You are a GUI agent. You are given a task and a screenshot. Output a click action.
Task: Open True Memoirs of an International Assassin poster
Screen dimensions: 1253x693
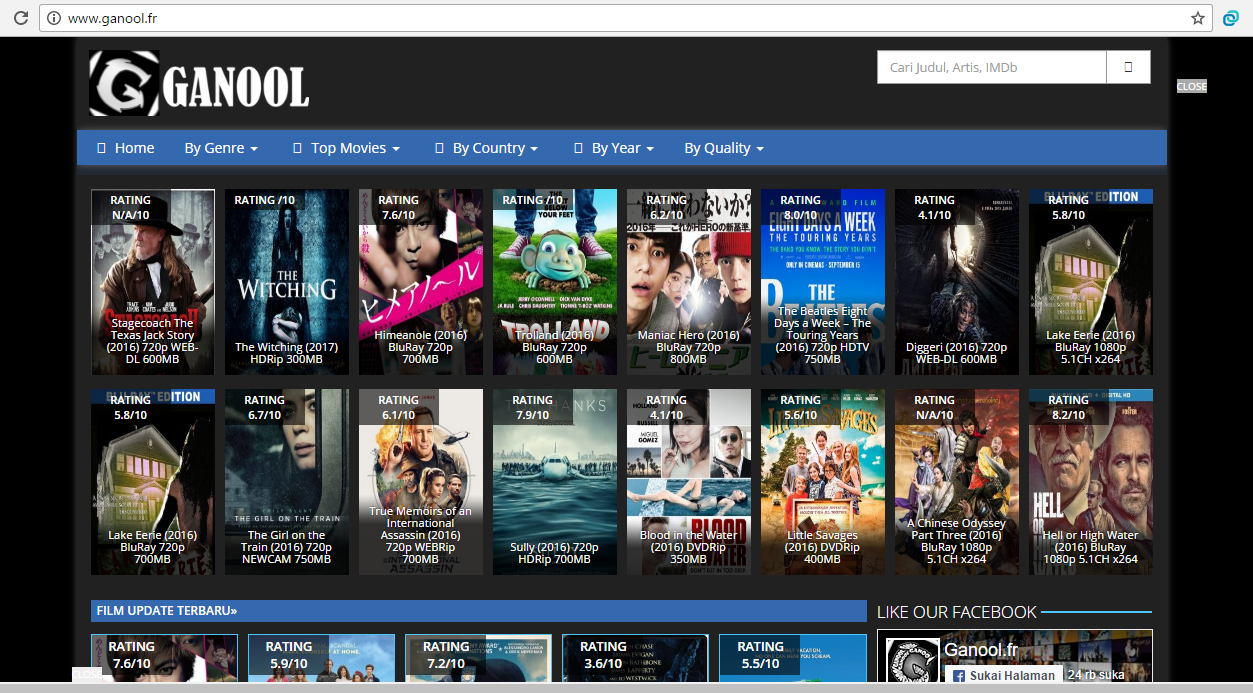pyautogui.click(x=421, y=482)
